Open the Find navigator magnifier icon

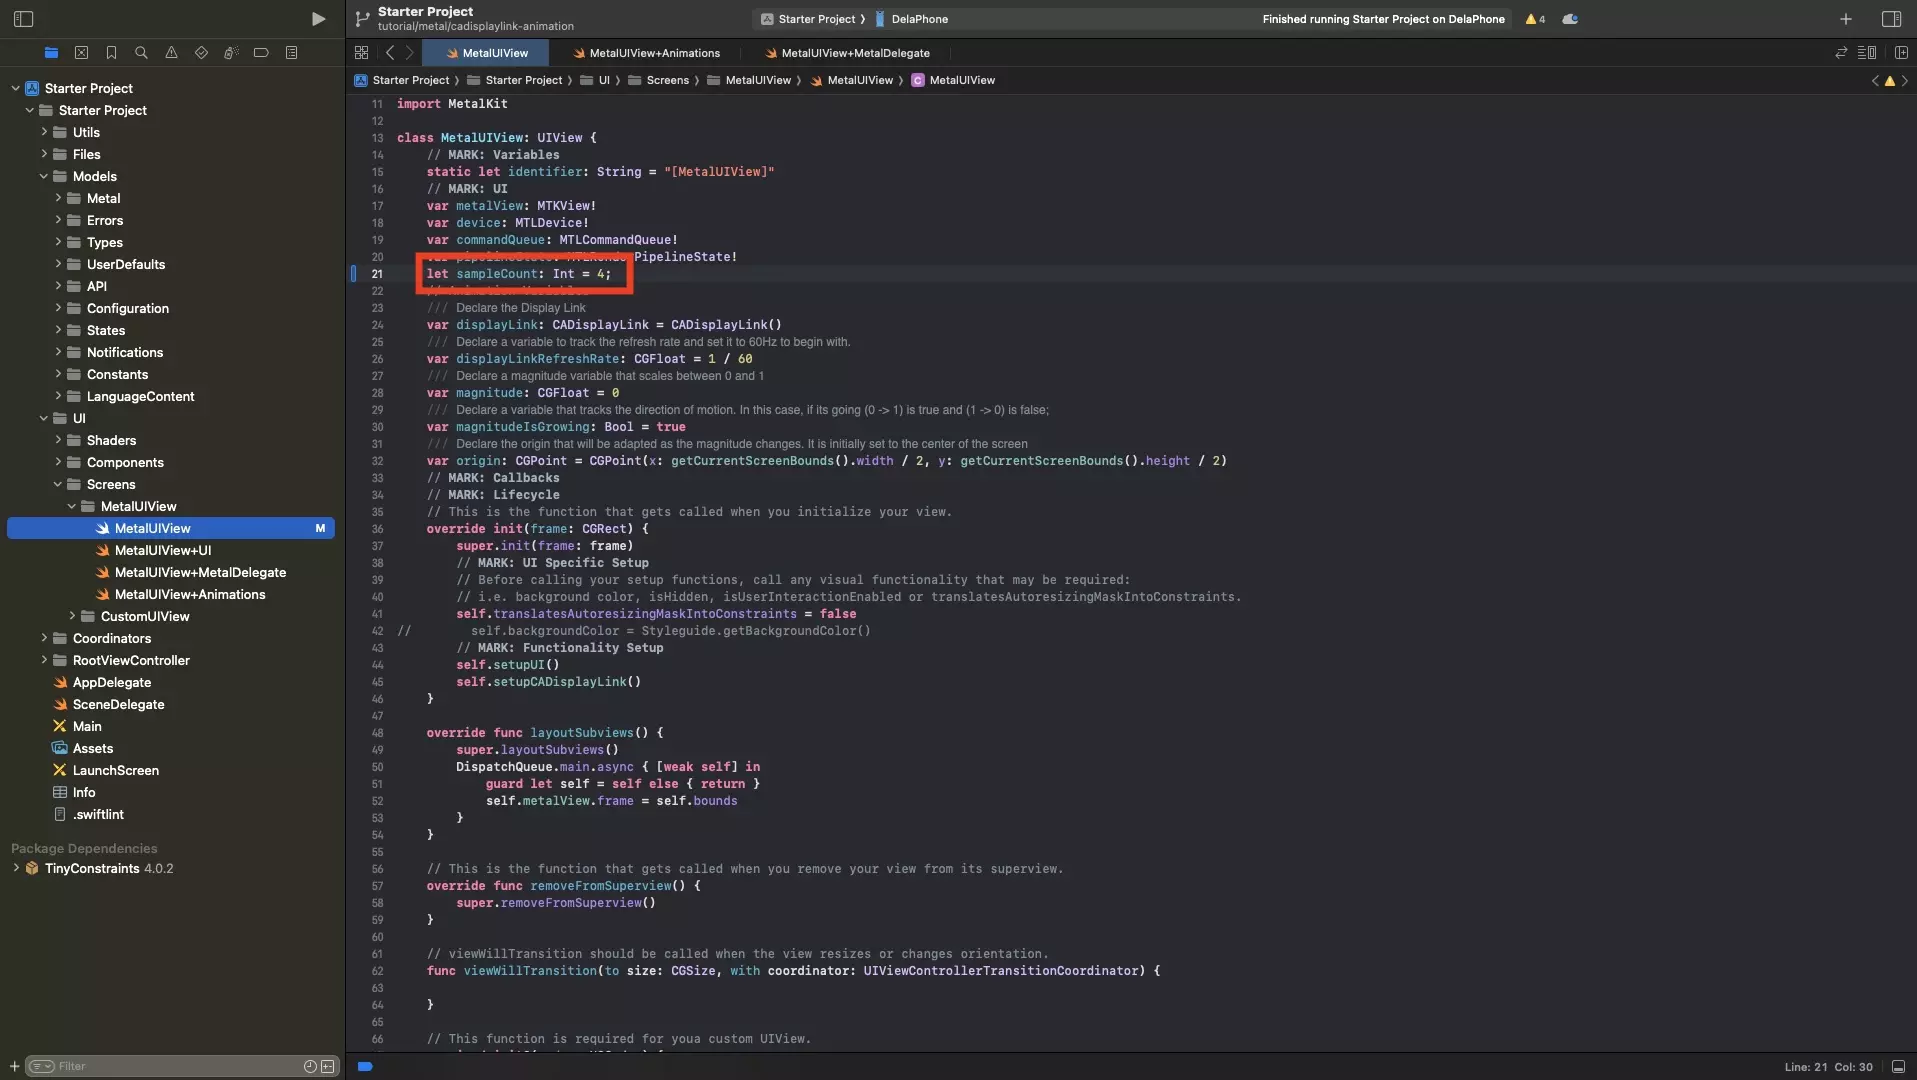point(141,53)
